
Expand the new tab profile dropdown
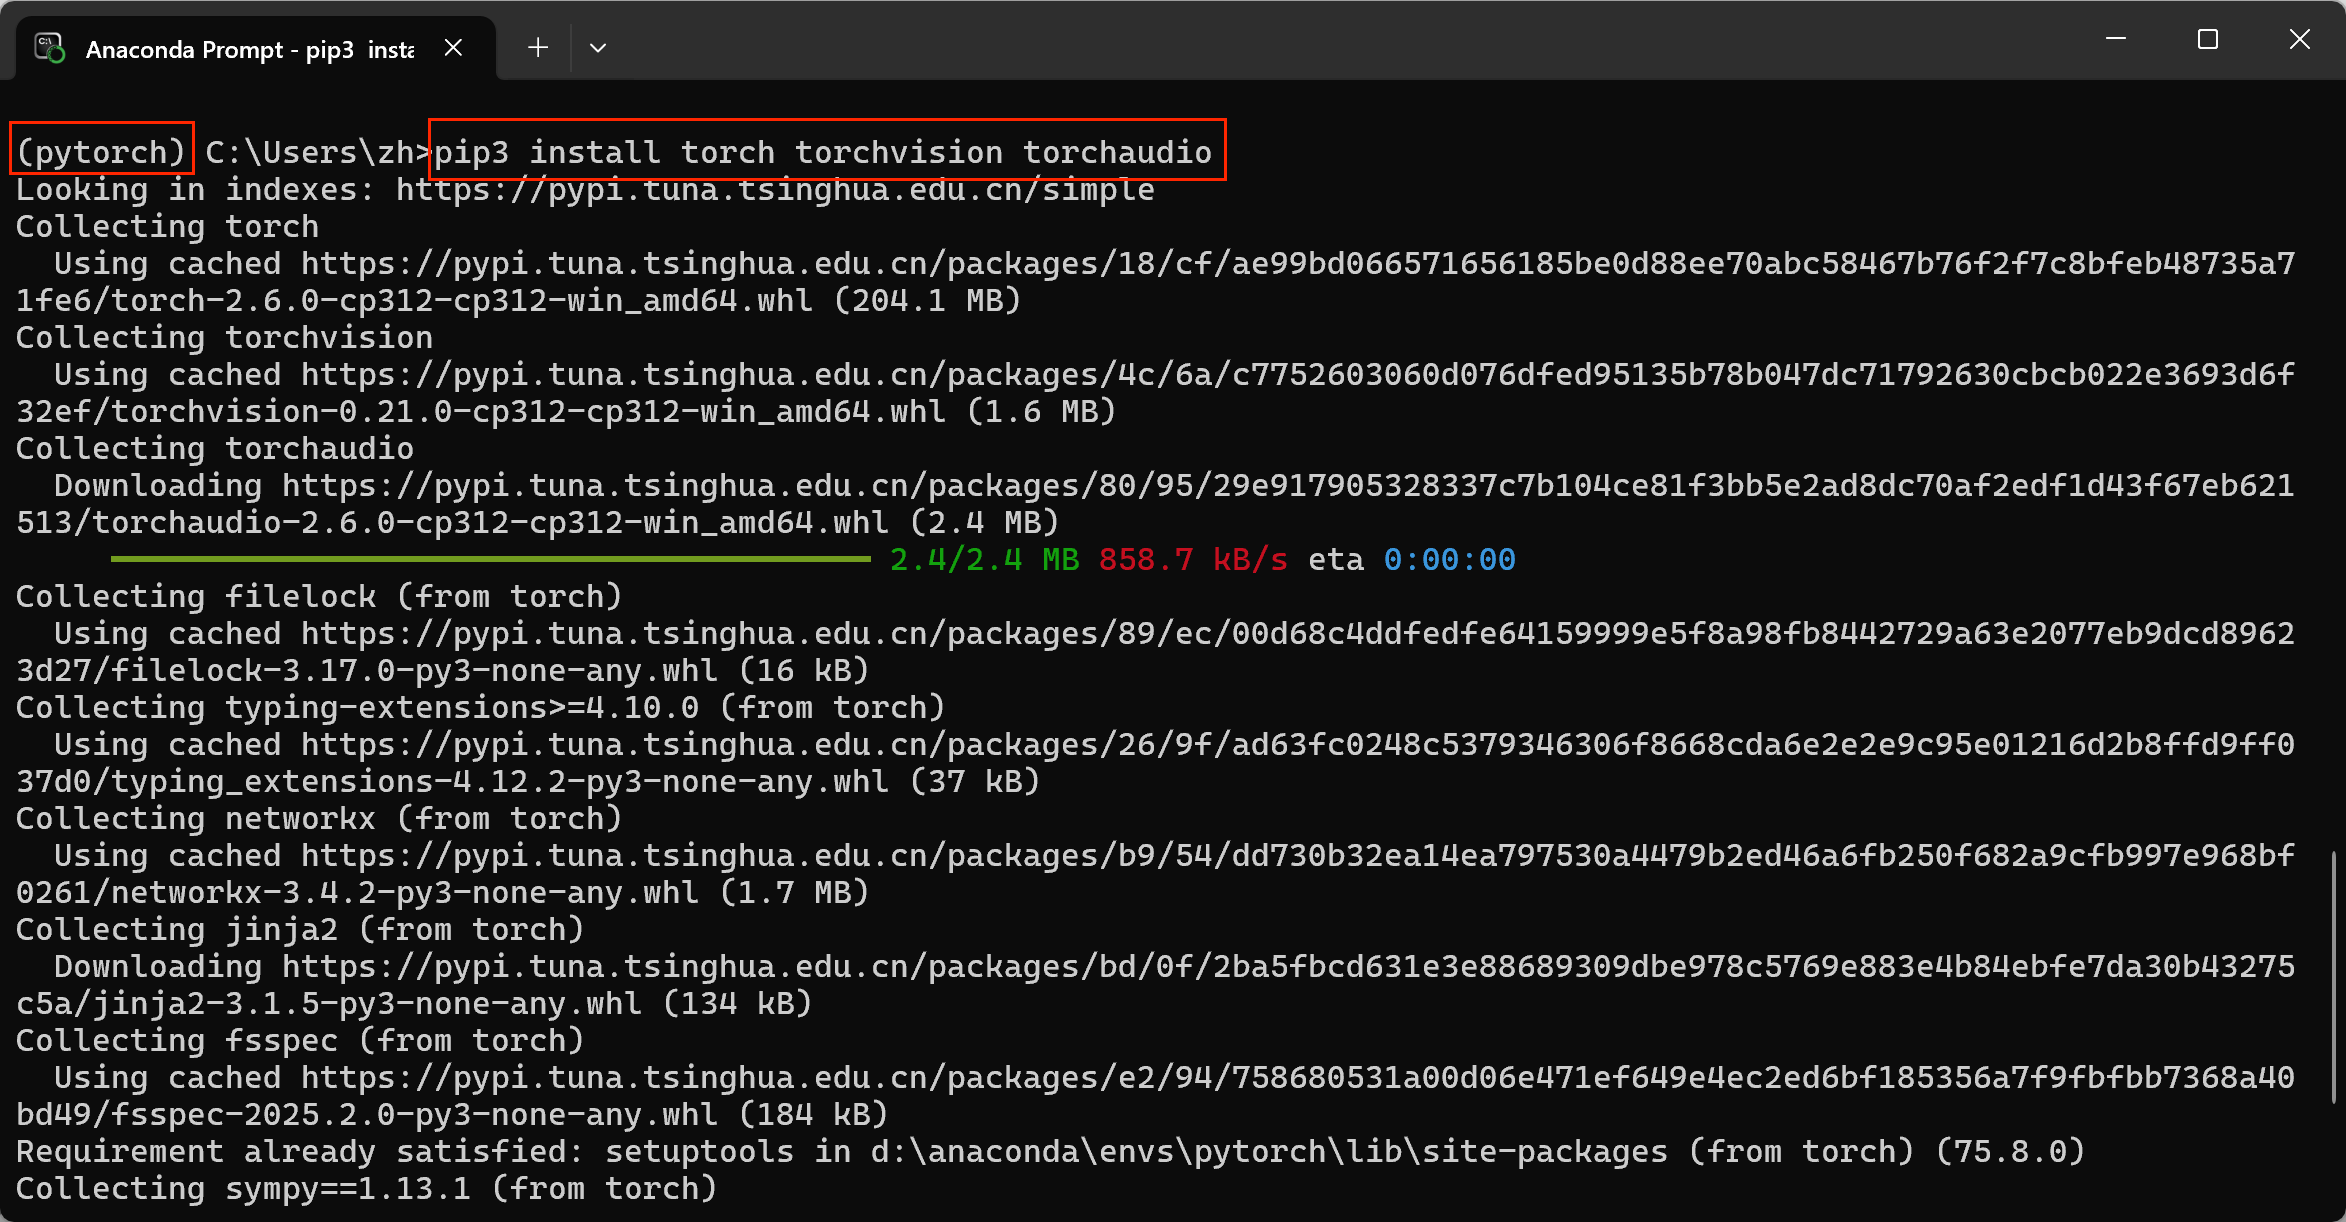pos(598,48)
